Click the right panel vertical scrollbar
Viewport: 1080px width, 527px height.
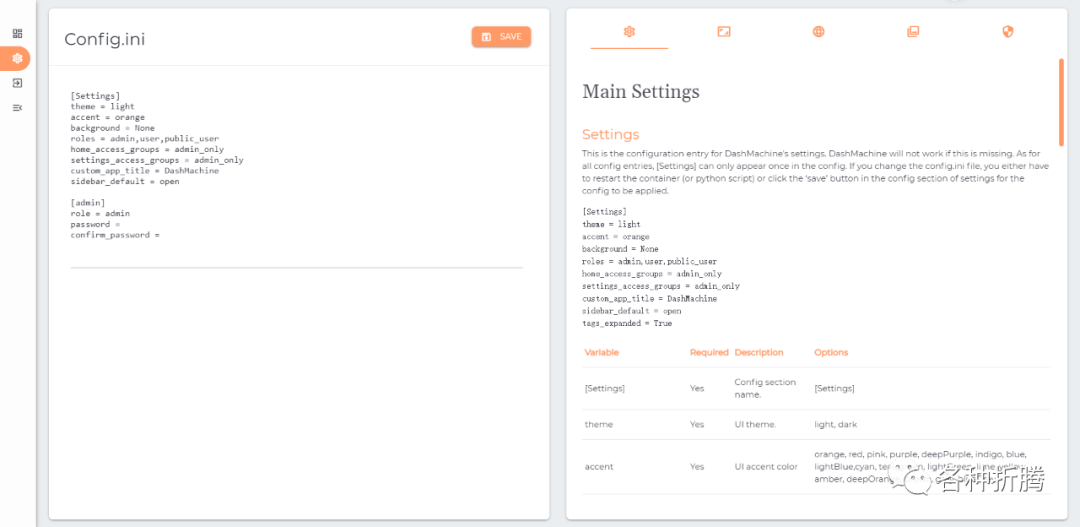point(1061,101)
